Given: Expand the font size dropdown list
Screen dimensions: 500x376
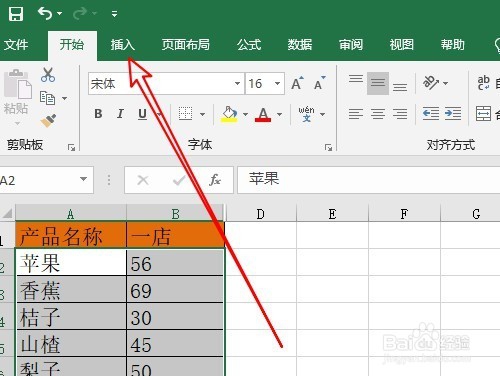Looking at the screenshot, I should pos(277,83).
